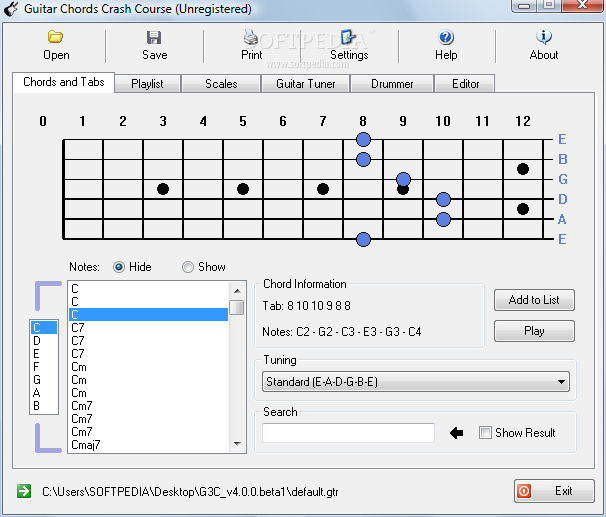This screenshot has height=517, width=606.
Task: Click blue dot on high E string fret 8
Action: (x=363, y=139)
